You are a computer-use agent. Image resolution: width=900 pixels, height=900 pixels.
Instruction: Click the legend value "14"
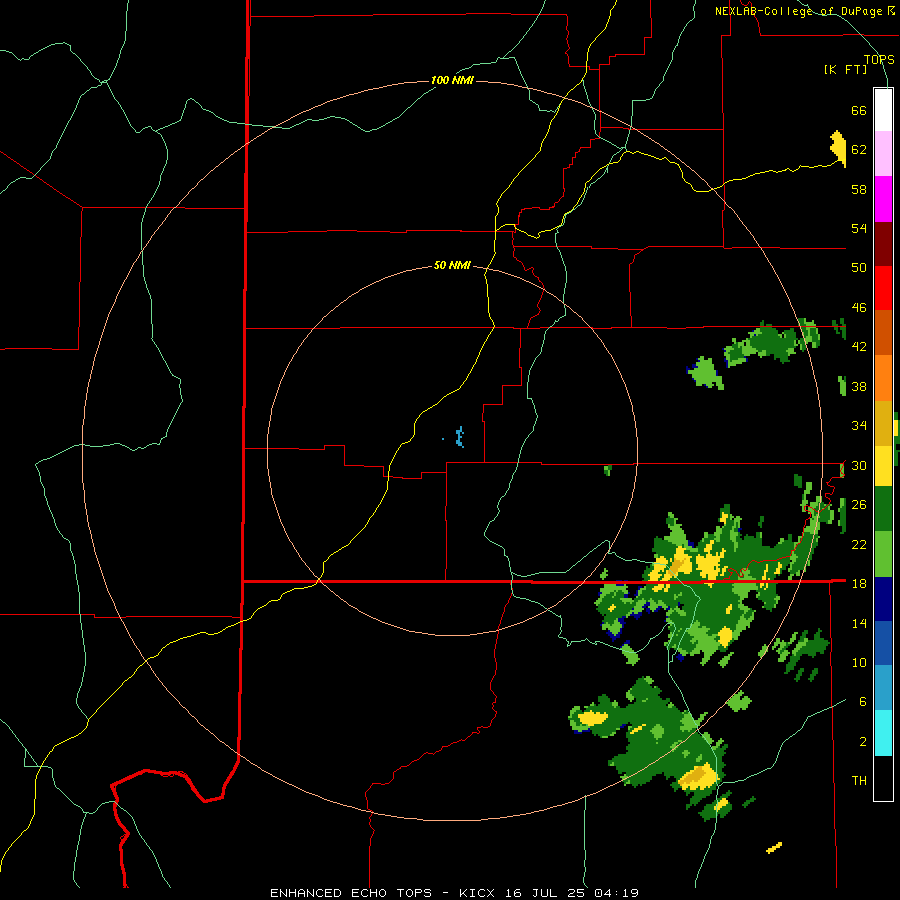coord(859,623)
